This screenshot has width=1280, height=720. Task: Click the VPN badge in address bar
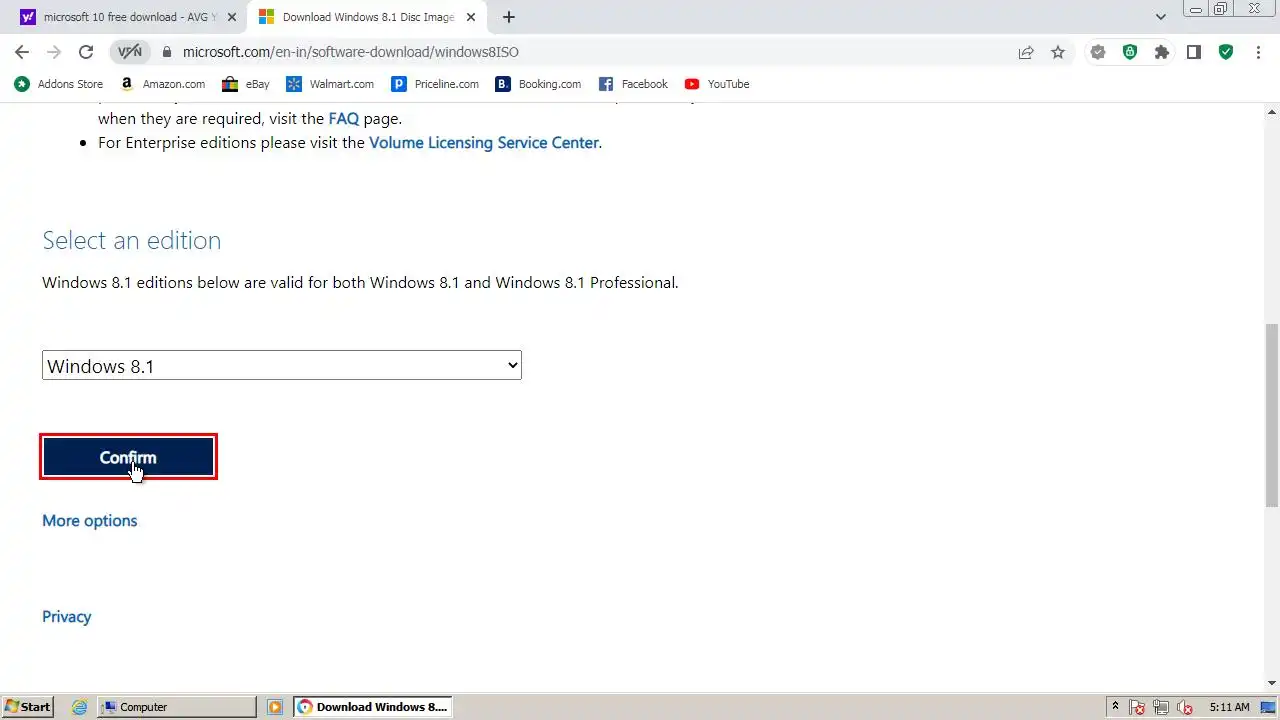click(130, 52)
